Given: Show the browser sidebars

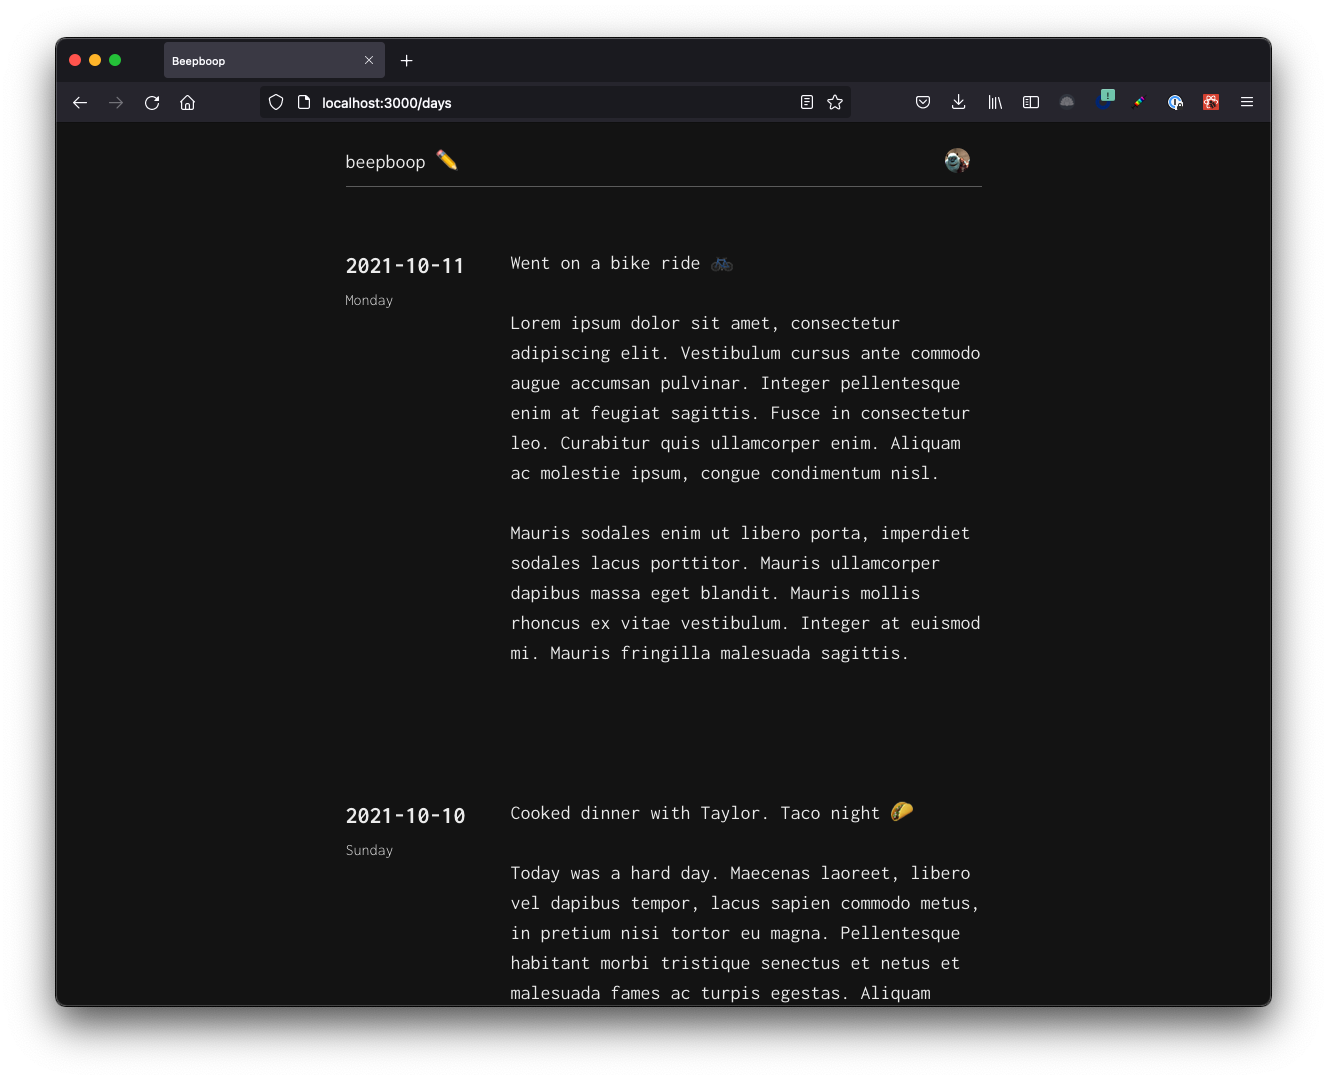Looking at the screenshot, I should [x=1031, y=102].
